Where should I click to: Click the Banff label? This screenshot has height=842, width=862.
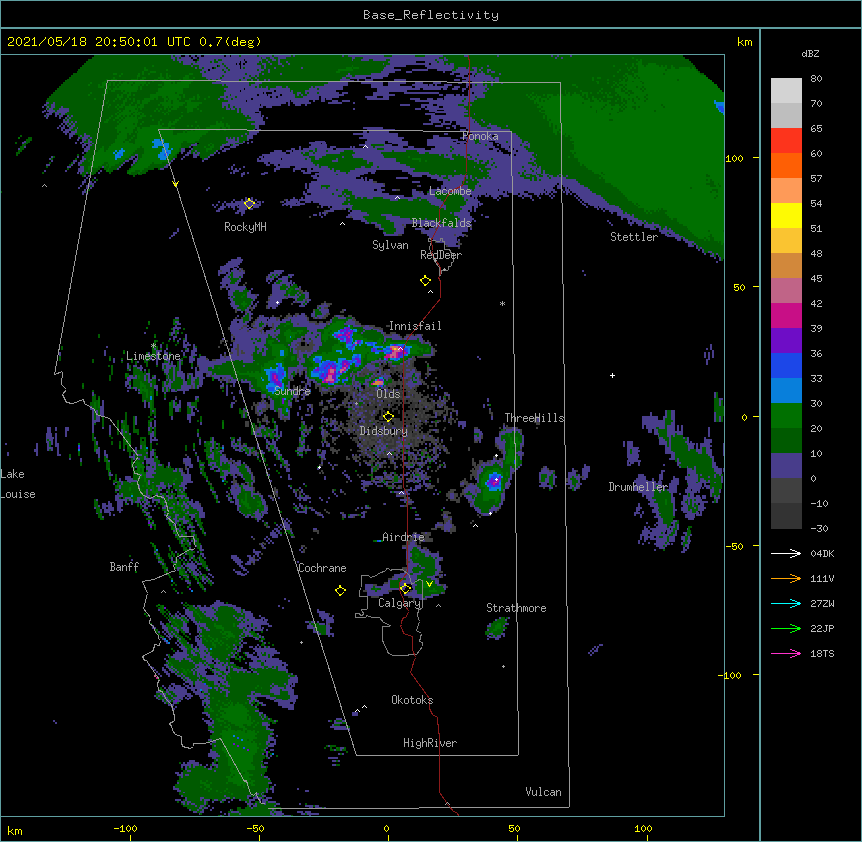coord(124,567)
